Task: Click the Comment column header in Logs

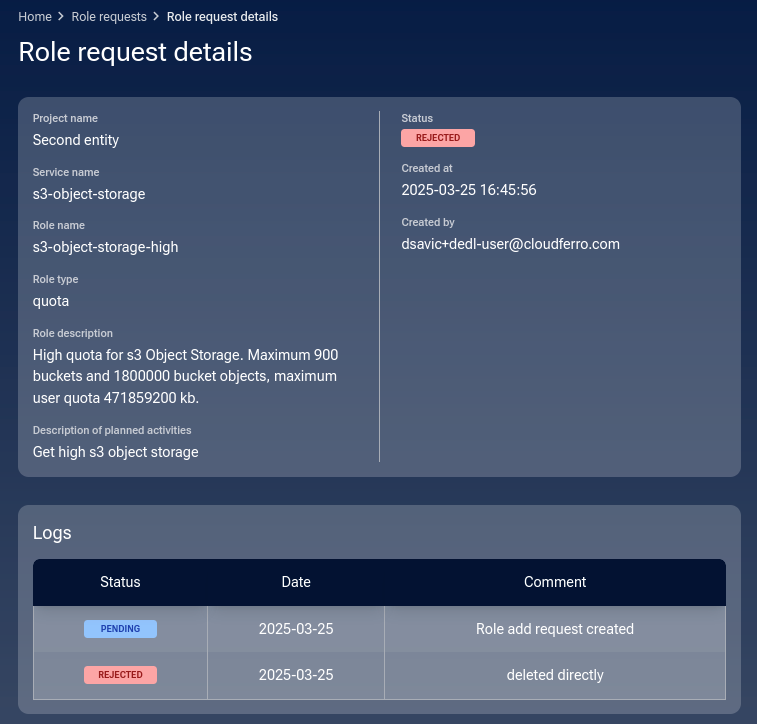Action: coord(555,582)
